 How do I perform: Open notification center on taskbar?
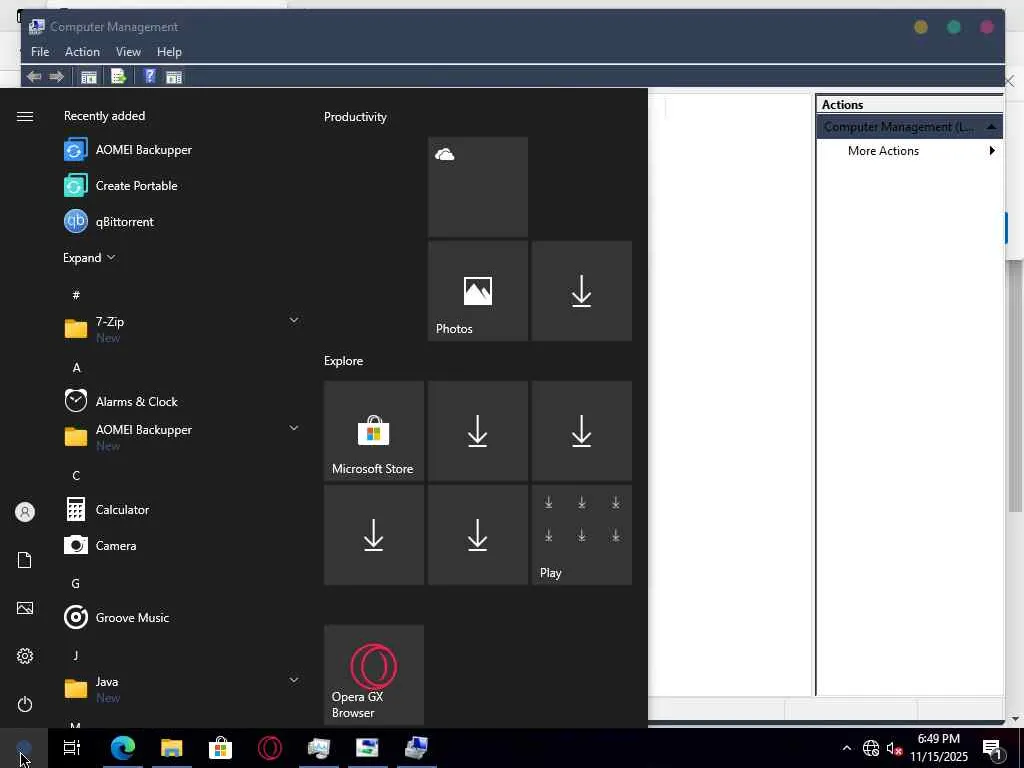(x=992, y=748)
